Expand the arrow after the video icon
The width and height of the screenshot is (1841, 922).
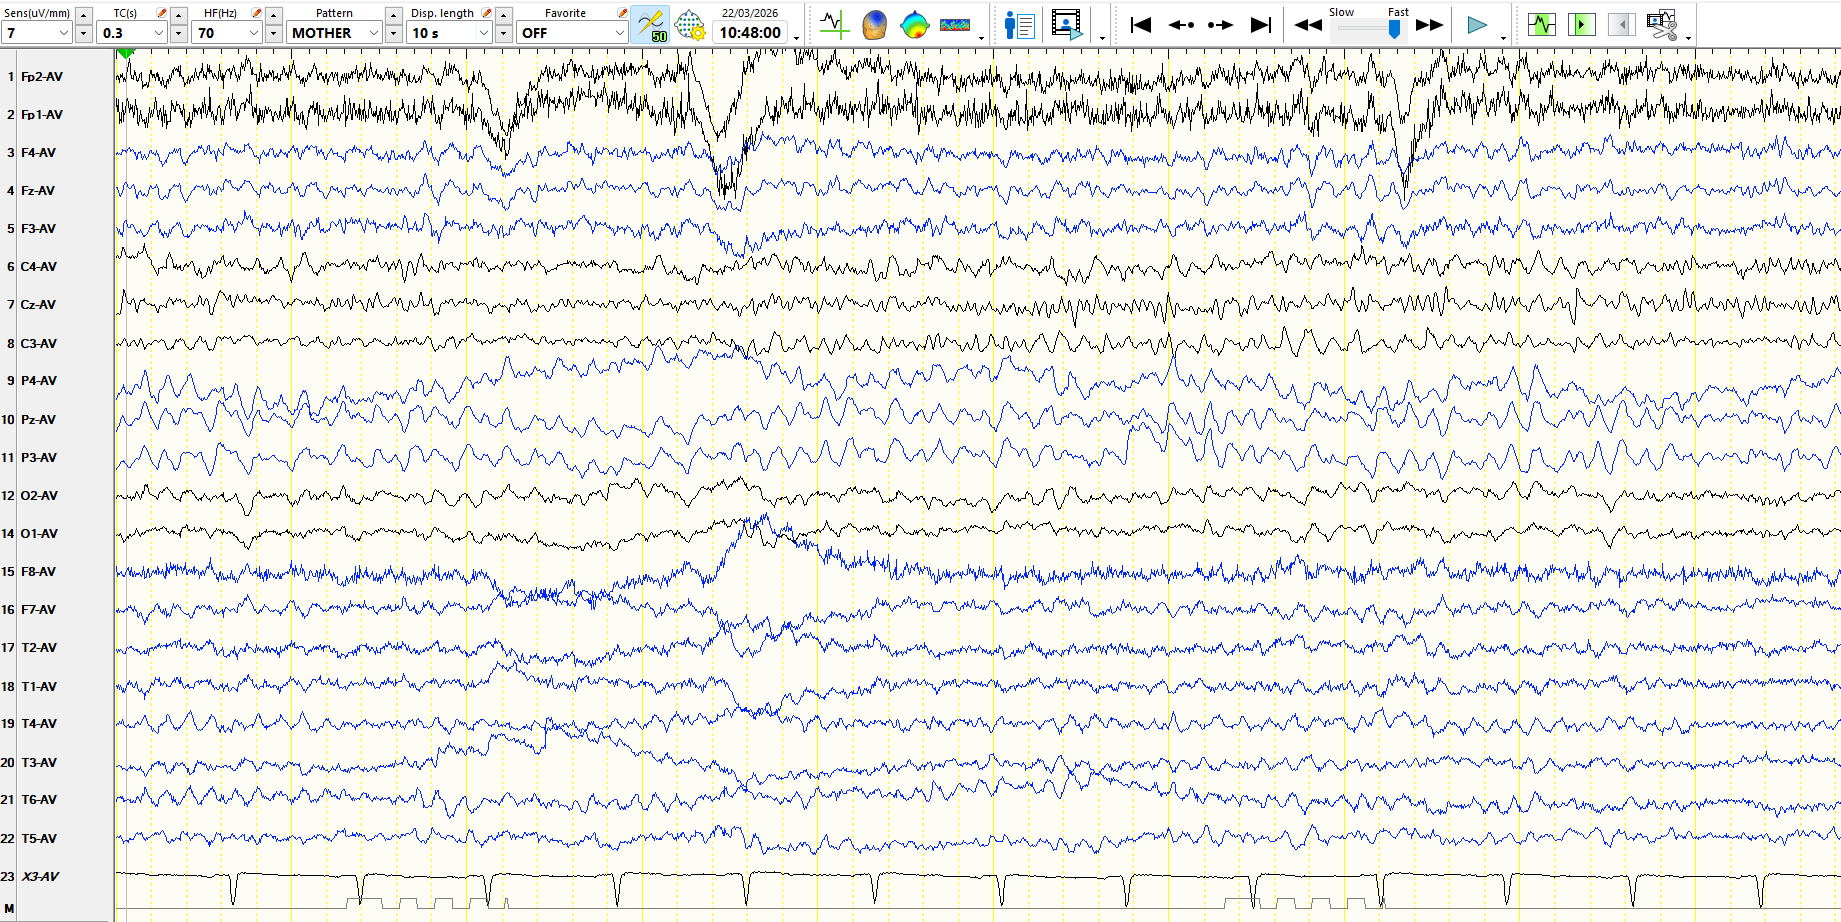click(1102, 38)
